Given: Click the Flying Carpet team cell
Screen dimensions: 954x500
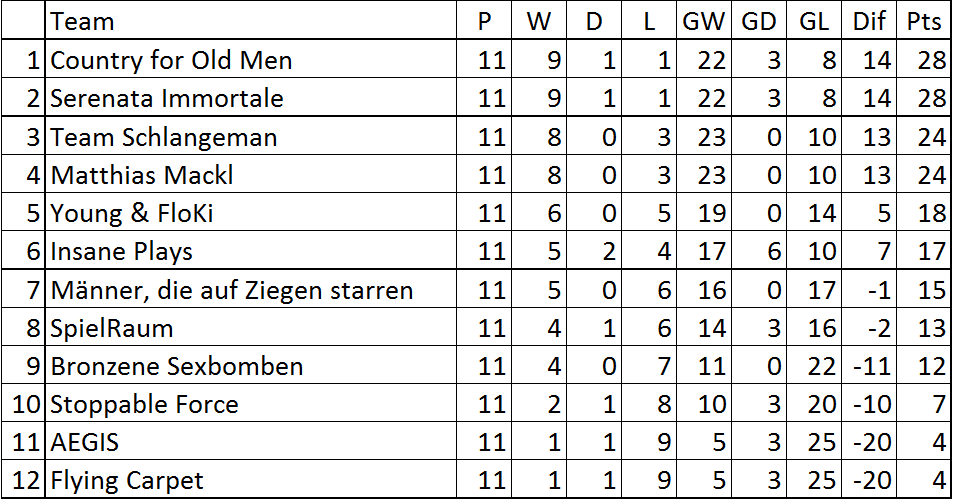Looking at the screenshot, I should tap(251, 479).
